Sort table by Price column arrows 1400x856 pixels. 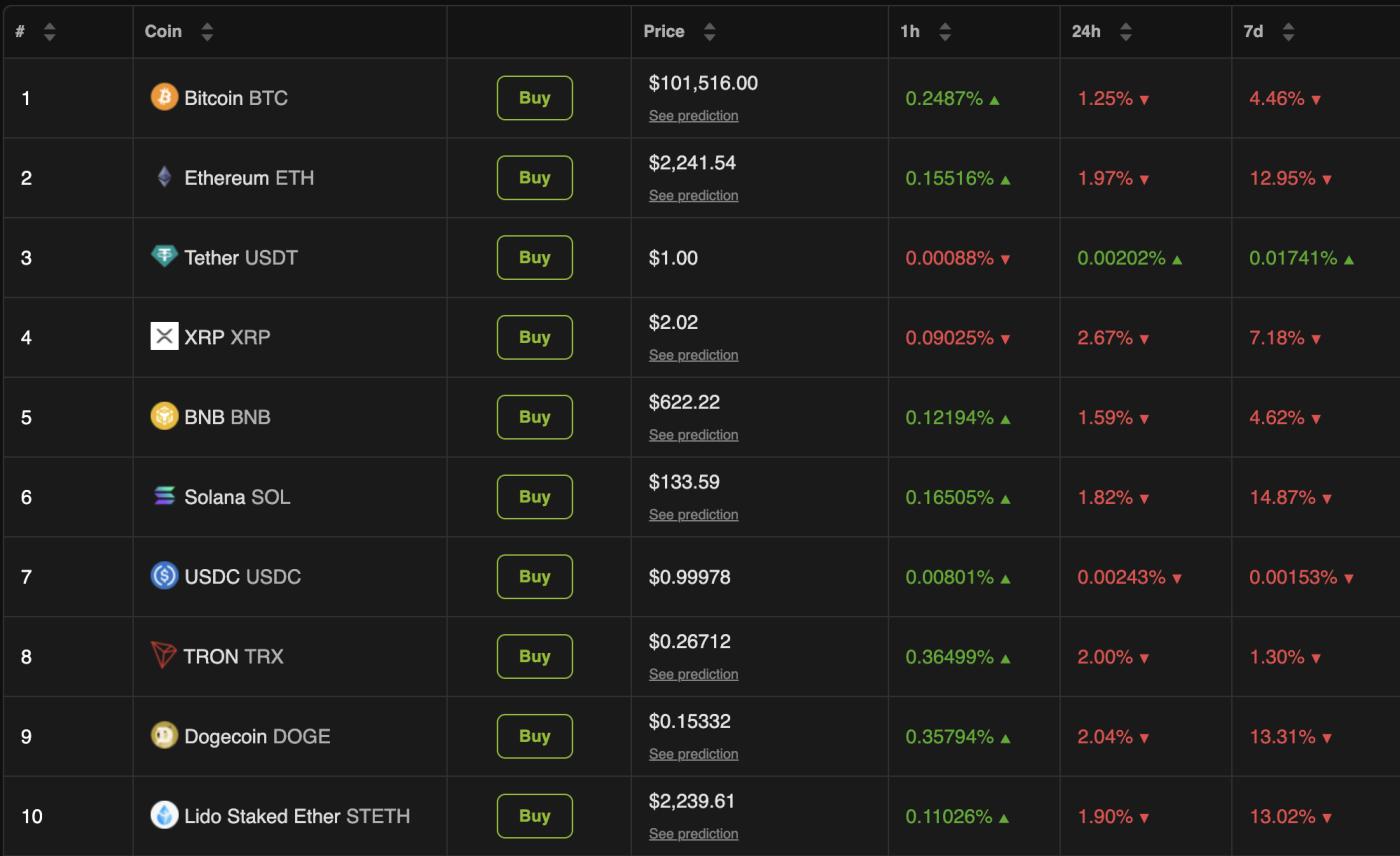pyautogui.click(x=709, y=32)
